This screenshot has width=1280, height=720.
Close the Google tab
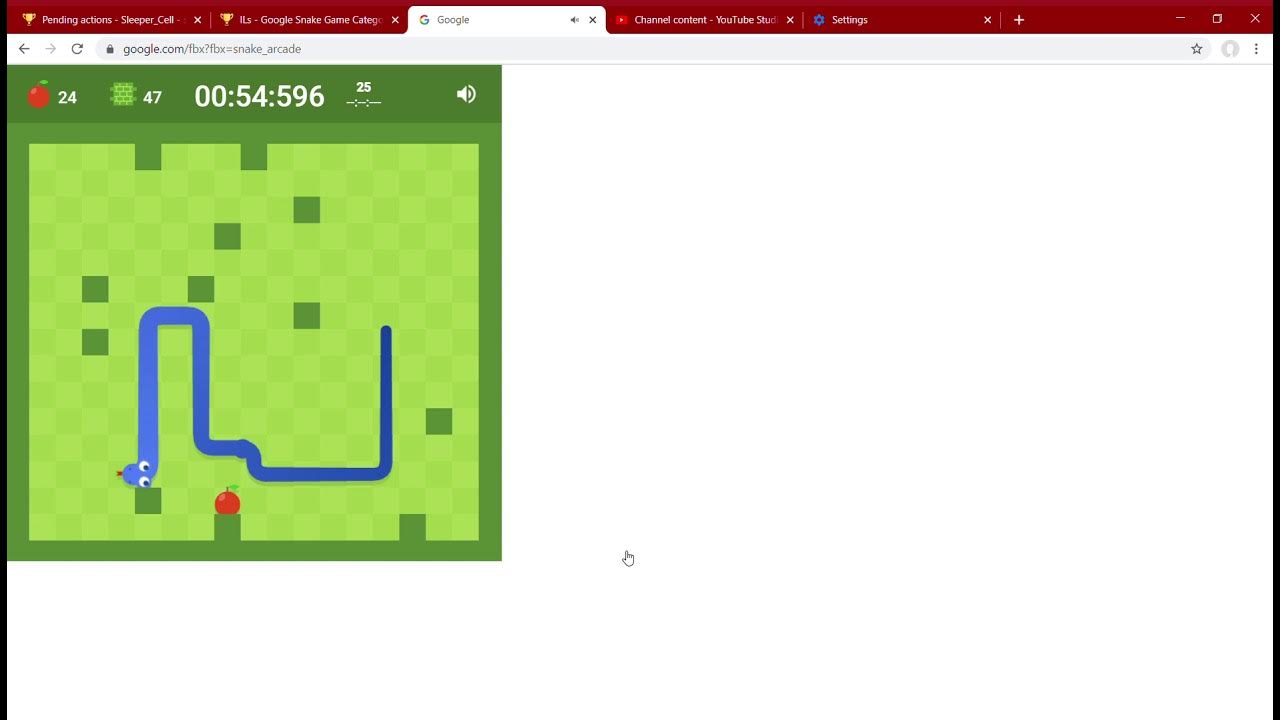(593, 20)
